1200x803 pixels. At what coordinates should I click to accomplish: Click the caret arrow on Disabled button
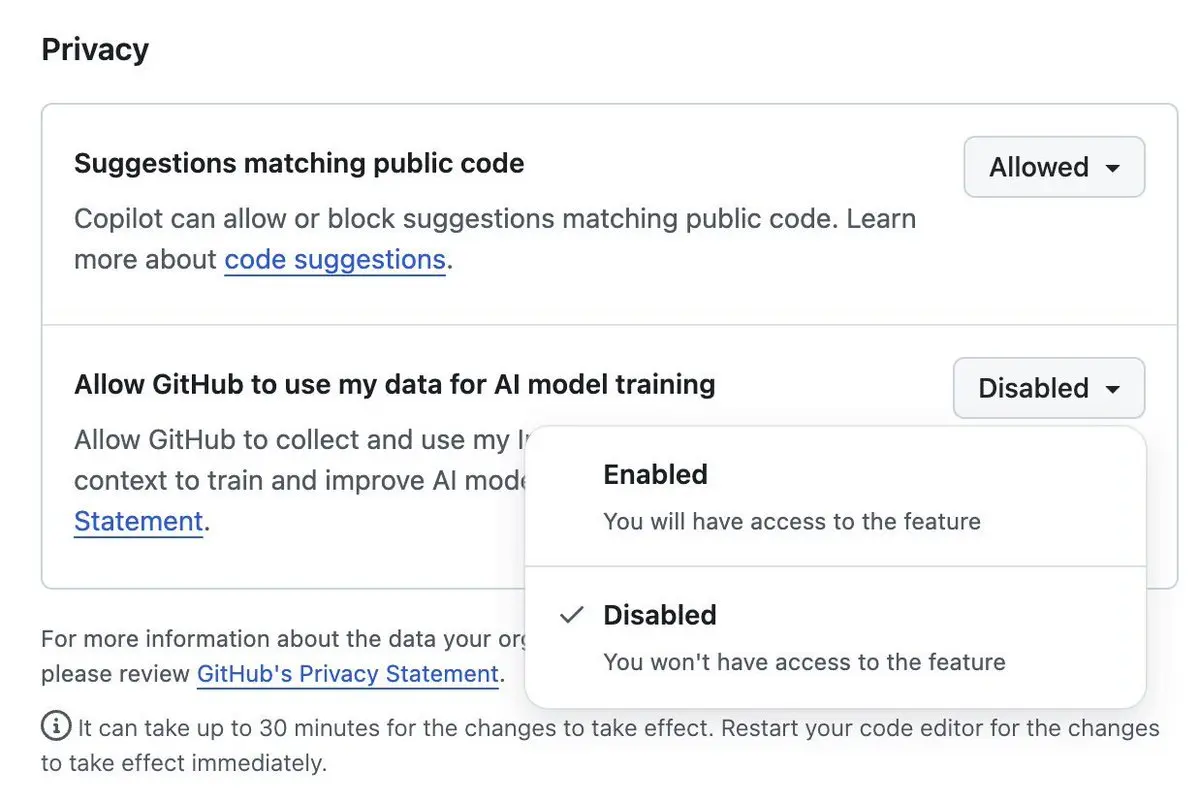click(1112, 389)
